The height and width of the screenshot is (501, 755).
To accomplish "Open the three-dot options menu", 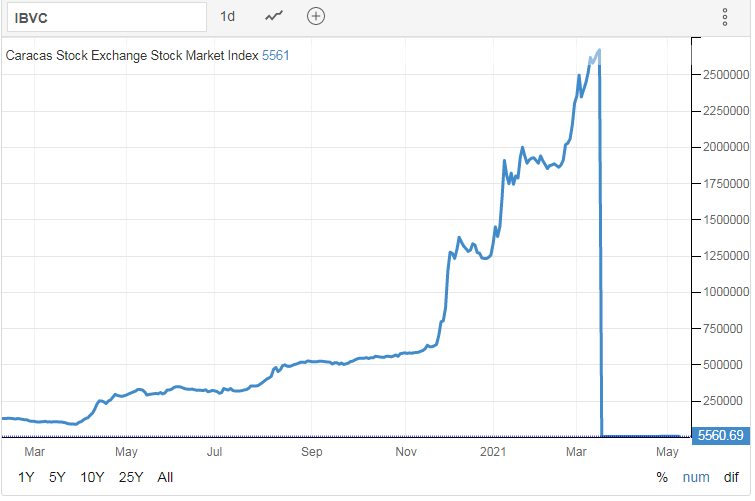I will [x=725, y=17].
